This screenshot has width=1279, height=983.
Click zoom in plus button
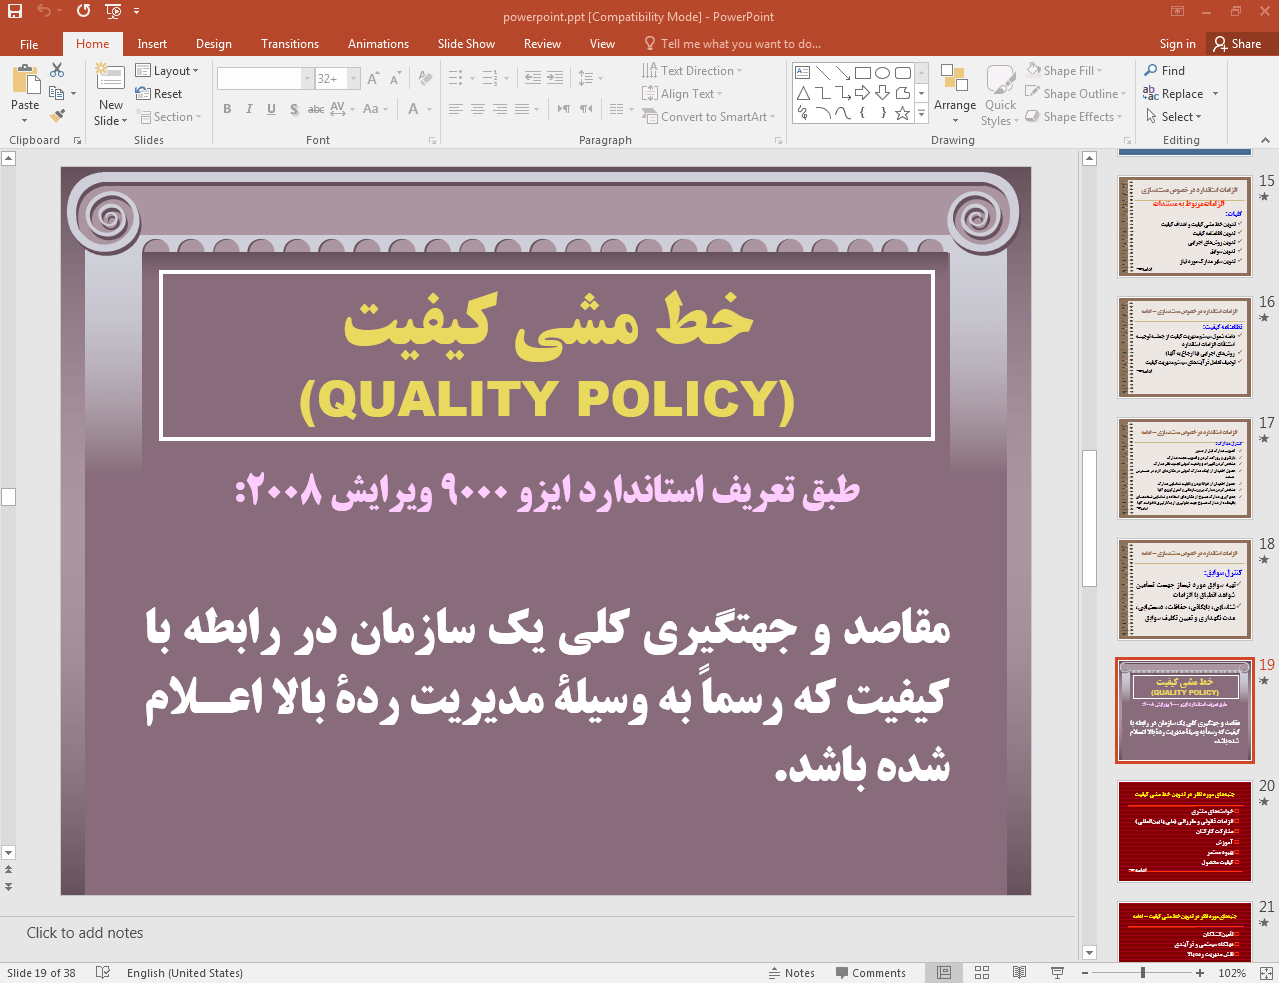(x=1200, y=973)
